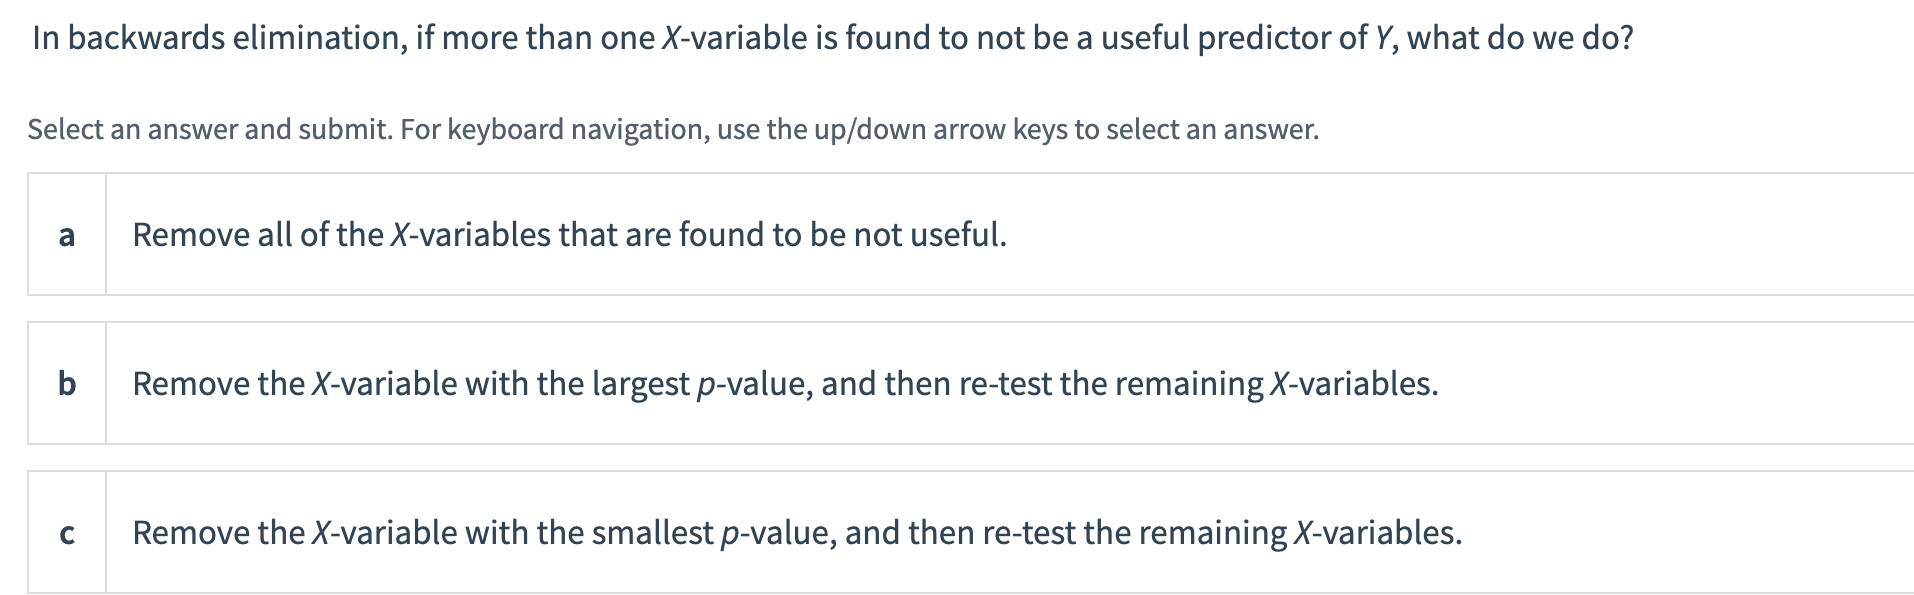Choose the answer about removing all not useful X-variables
Screen dimensions: 1914x595
570,236
